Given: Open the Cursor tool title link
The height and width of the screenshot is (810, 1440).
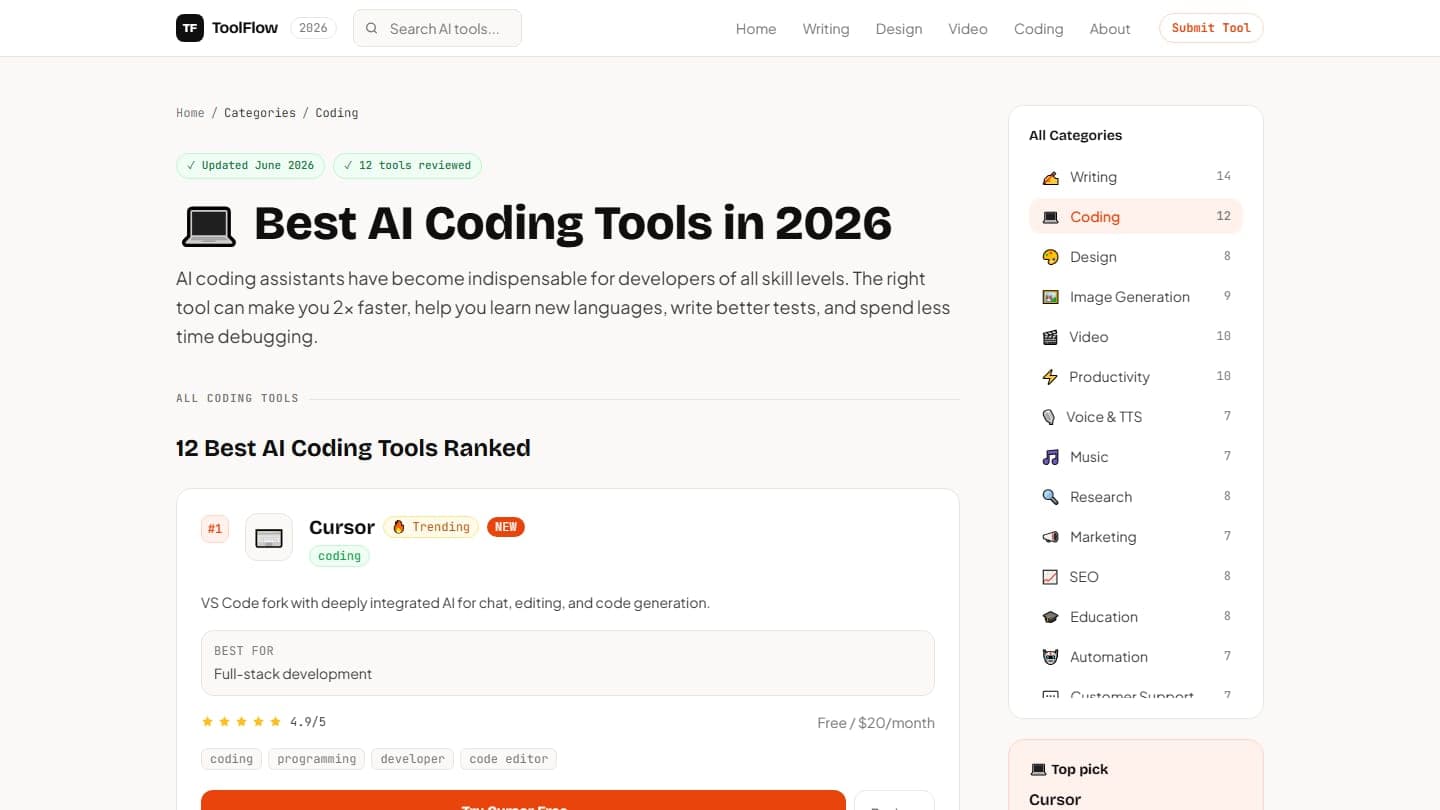Looking at the screenshot, I should point(342,527).
